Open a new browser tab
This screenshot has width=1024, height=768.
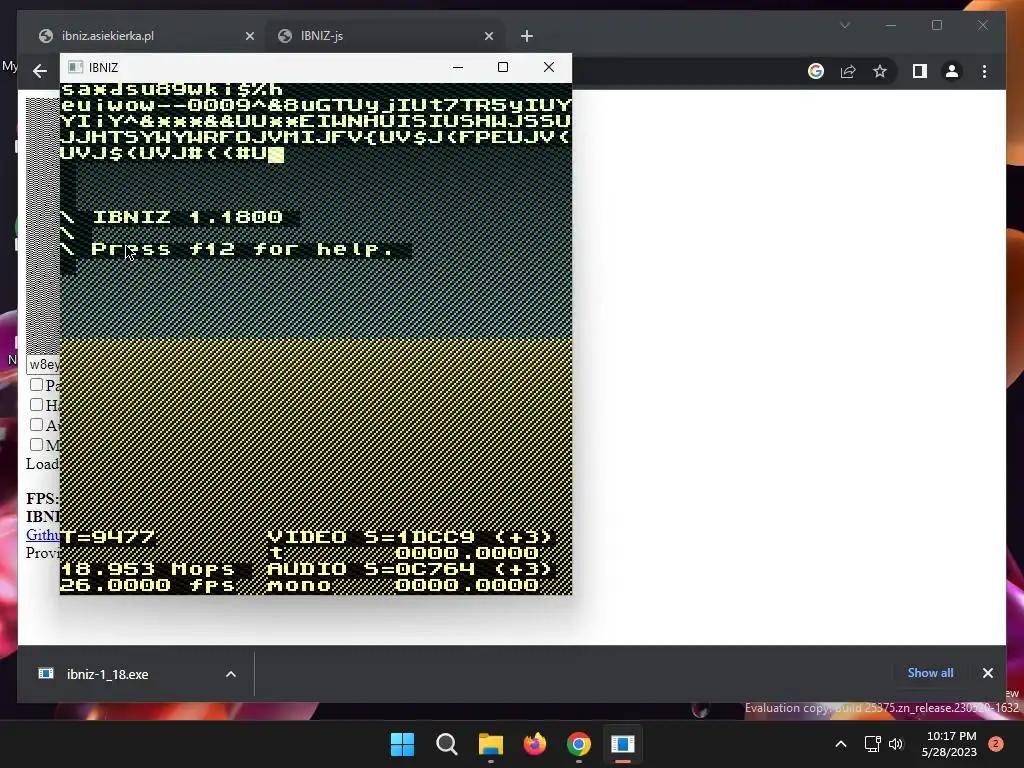tap(527, 37)
